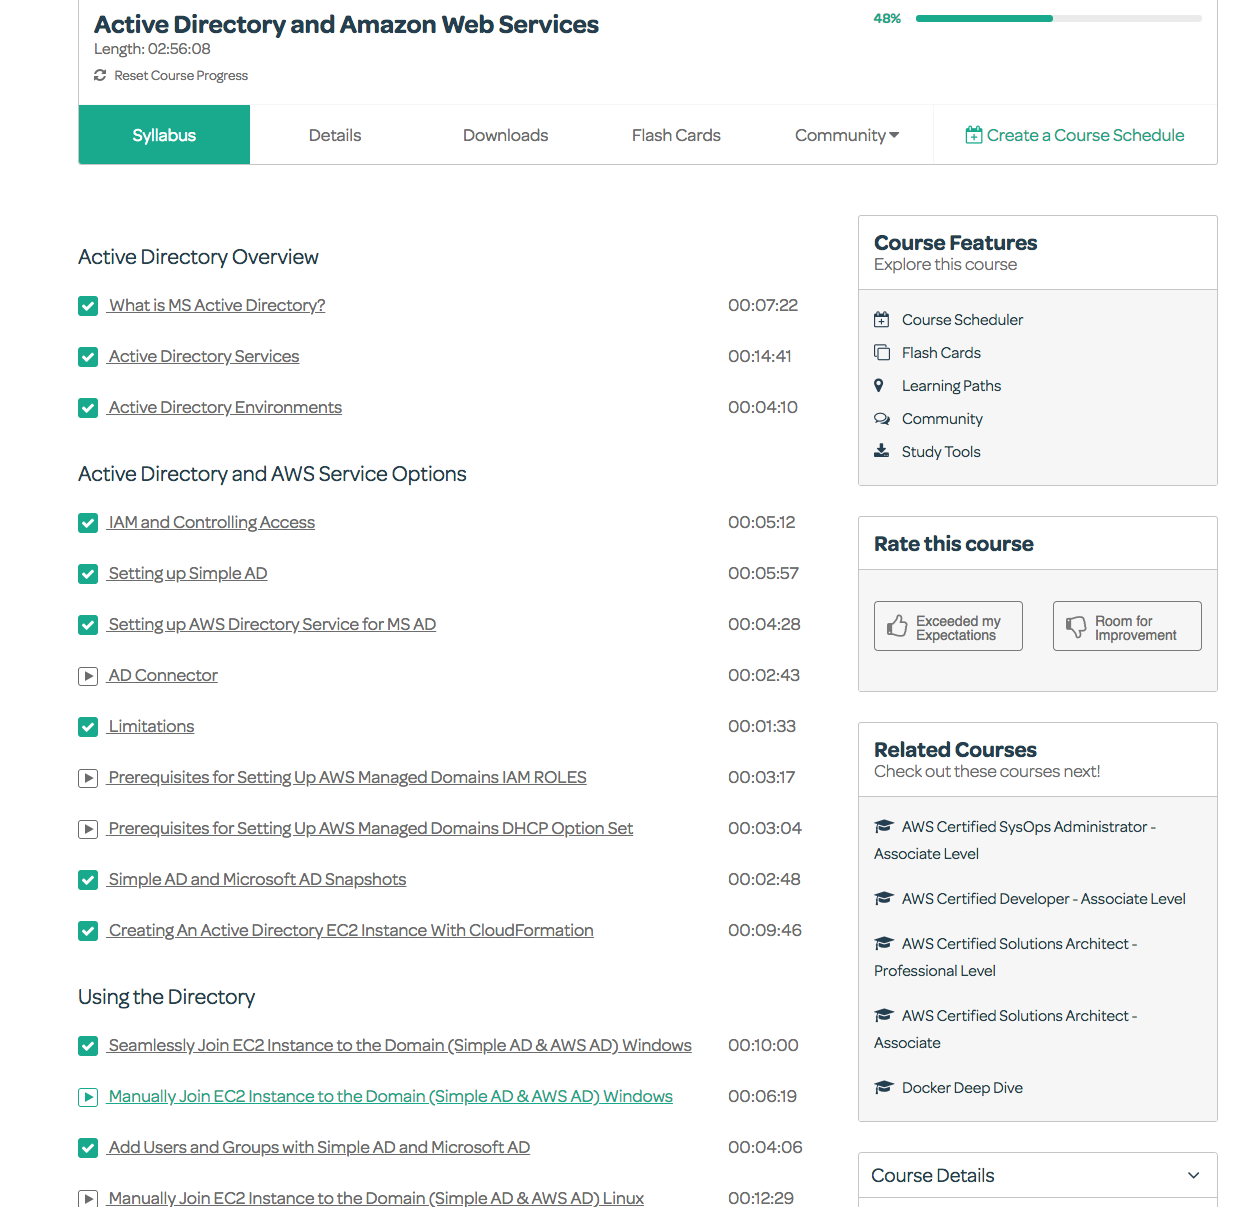
Task: Click the thumbs-down icon for Room for Improvement
Action: tap(1076, 627)
